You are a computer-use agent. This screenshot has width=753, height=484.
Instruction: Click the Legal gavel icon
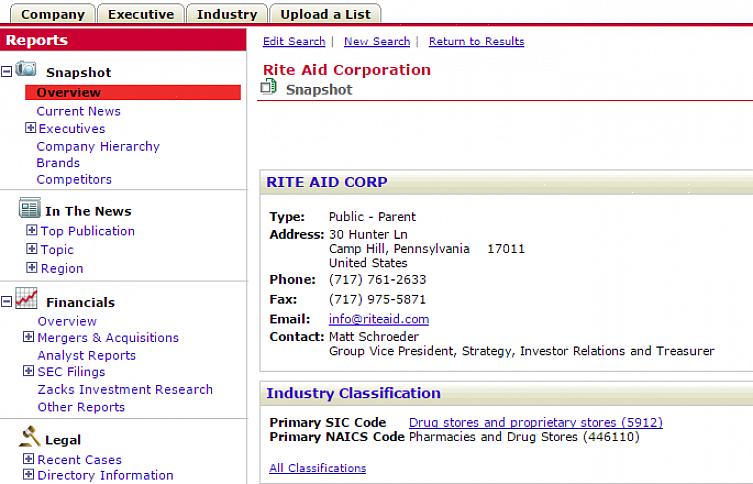pyautogui.click(x=29, y=436)
